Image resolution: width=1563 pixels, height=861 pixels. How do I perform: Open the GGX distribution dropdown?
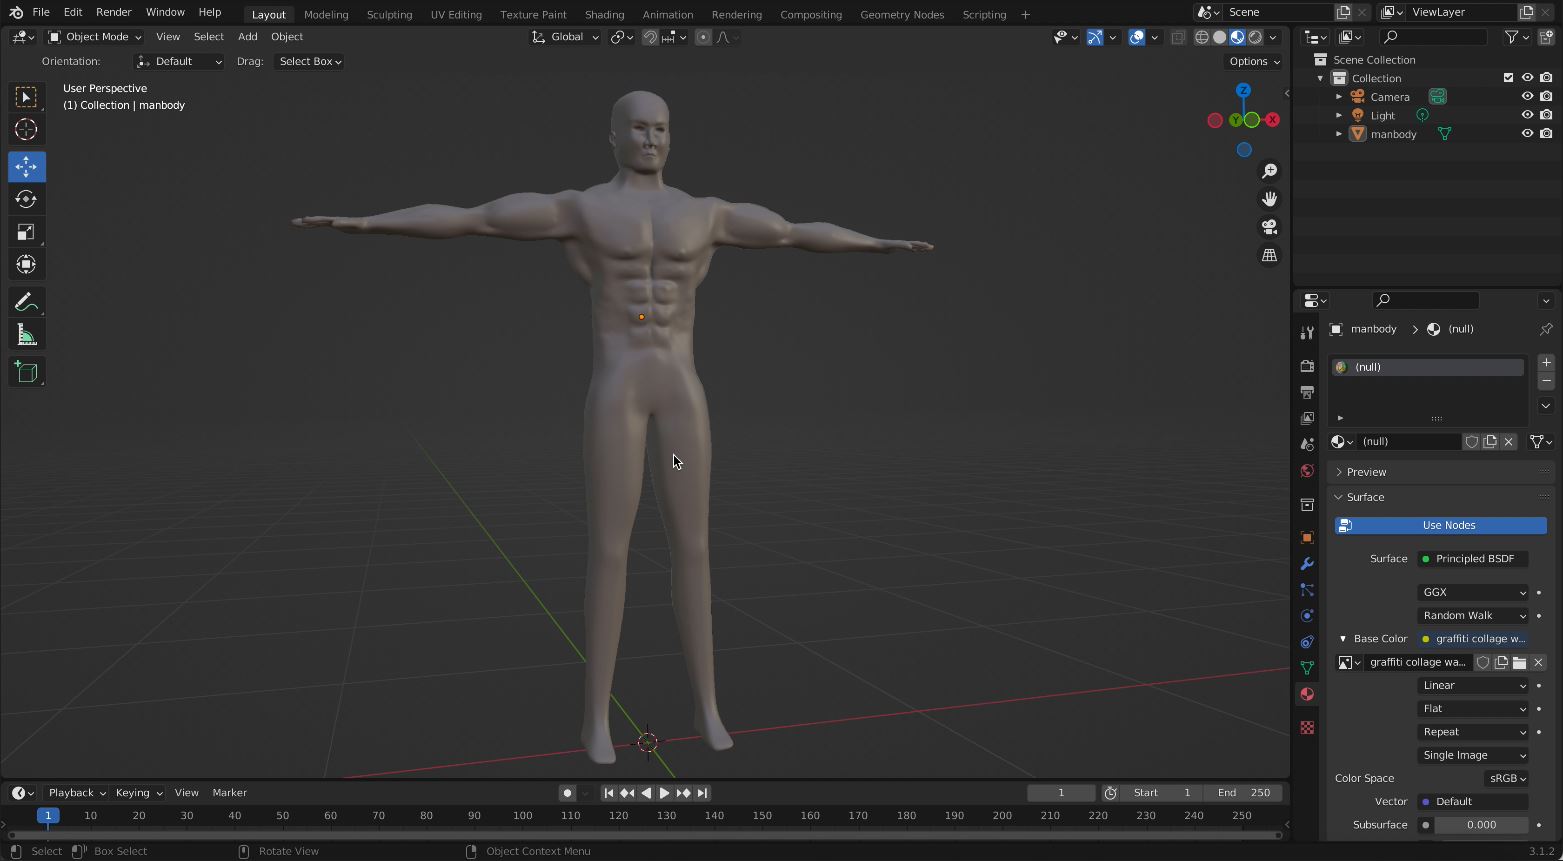coord(1473,592)
